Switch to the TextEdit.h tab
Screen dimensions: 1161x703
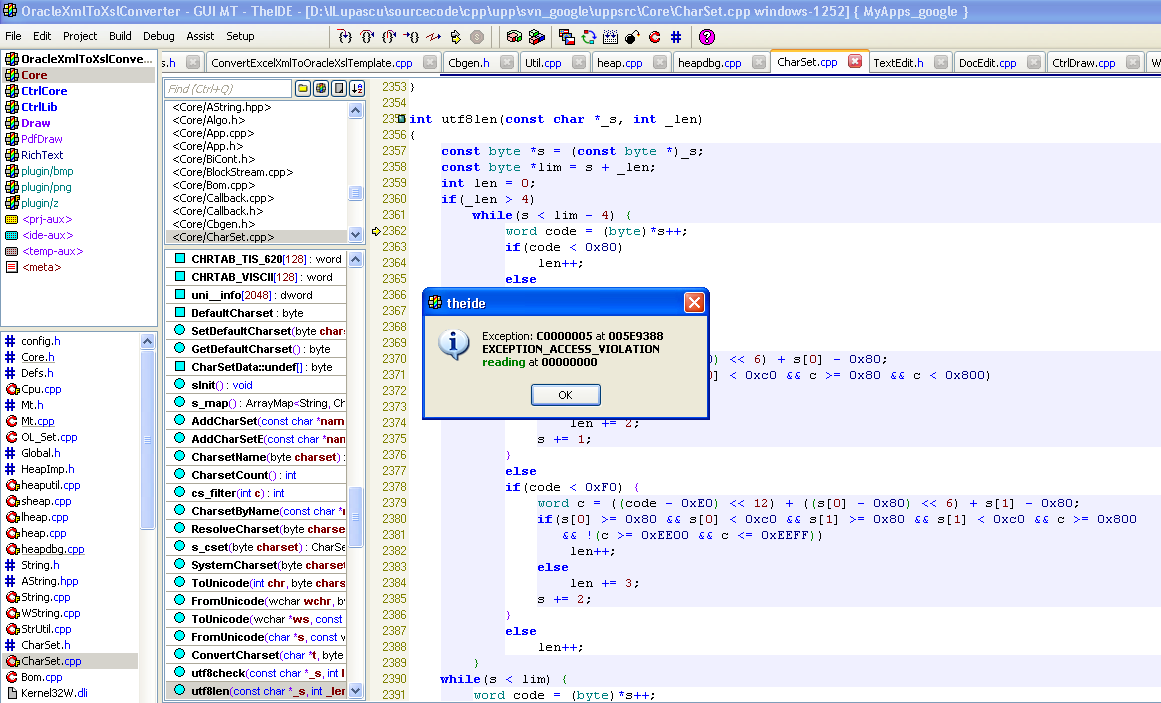(x=898, y=62)
